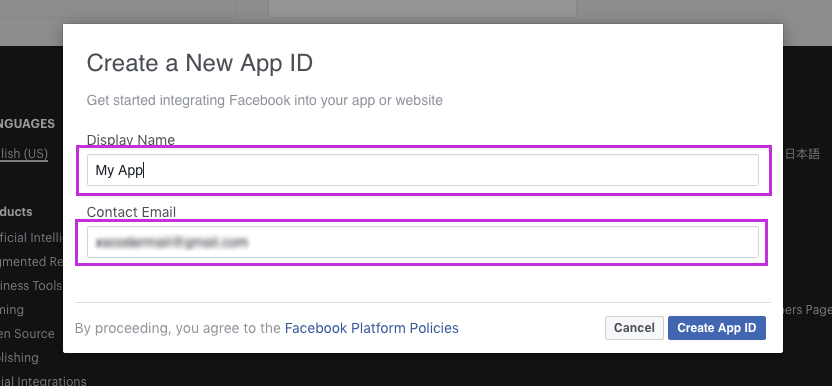Screen dimensions: 832x386
Task: Focus the Contact Email input field
Action: click(422, 242)
